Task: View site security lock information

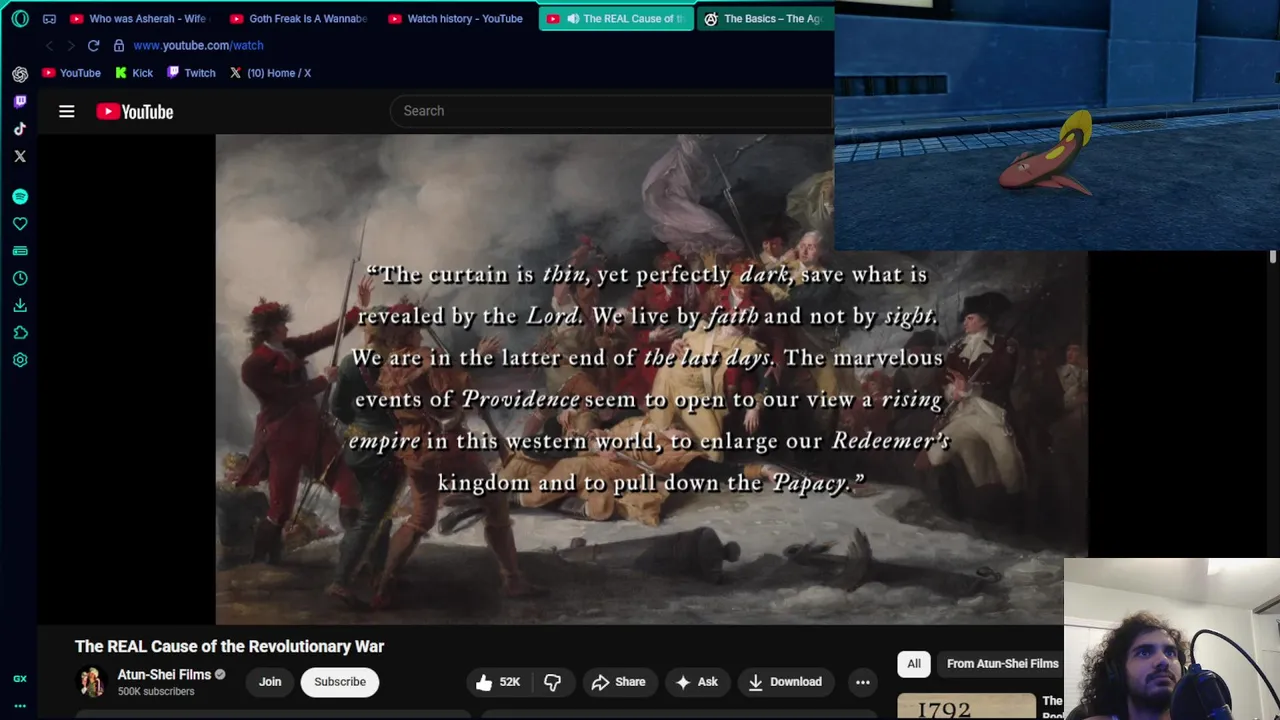Action: tap(119, 45)
